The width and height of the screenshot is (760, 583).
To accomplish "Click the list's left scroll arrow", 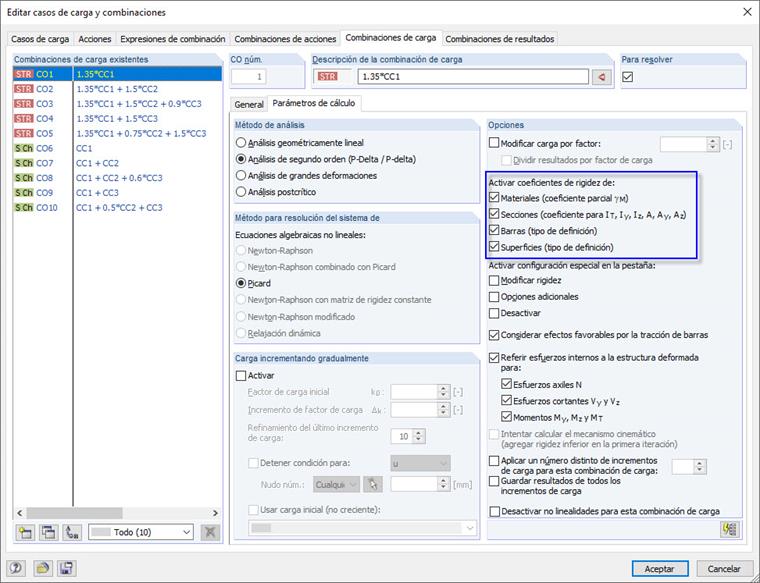I will click(20, 513).
